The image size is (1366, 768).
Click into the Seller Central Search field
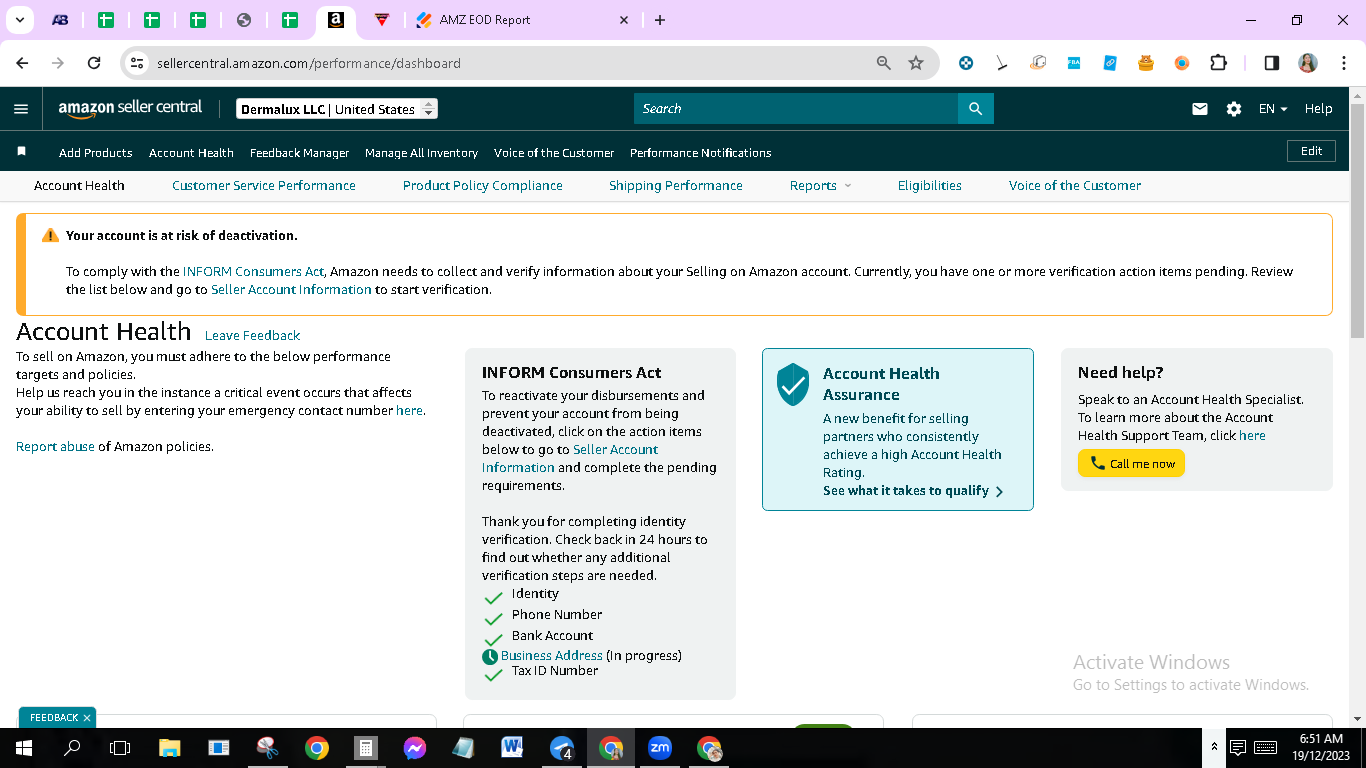click(796, 109)
